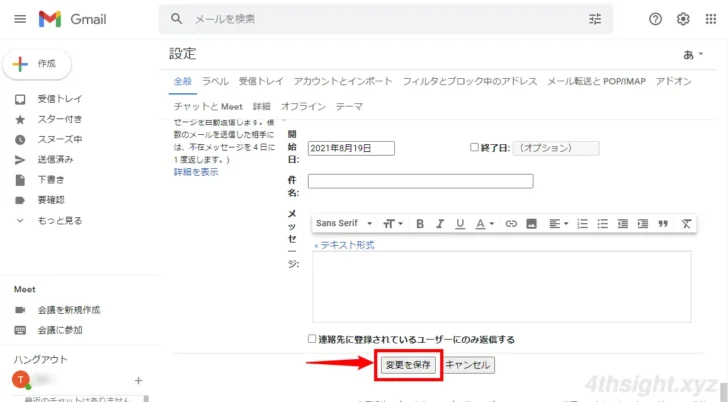Open the main menu hamburger icon
The width and height of the screenshot is (728, 402).
point(20,19)
